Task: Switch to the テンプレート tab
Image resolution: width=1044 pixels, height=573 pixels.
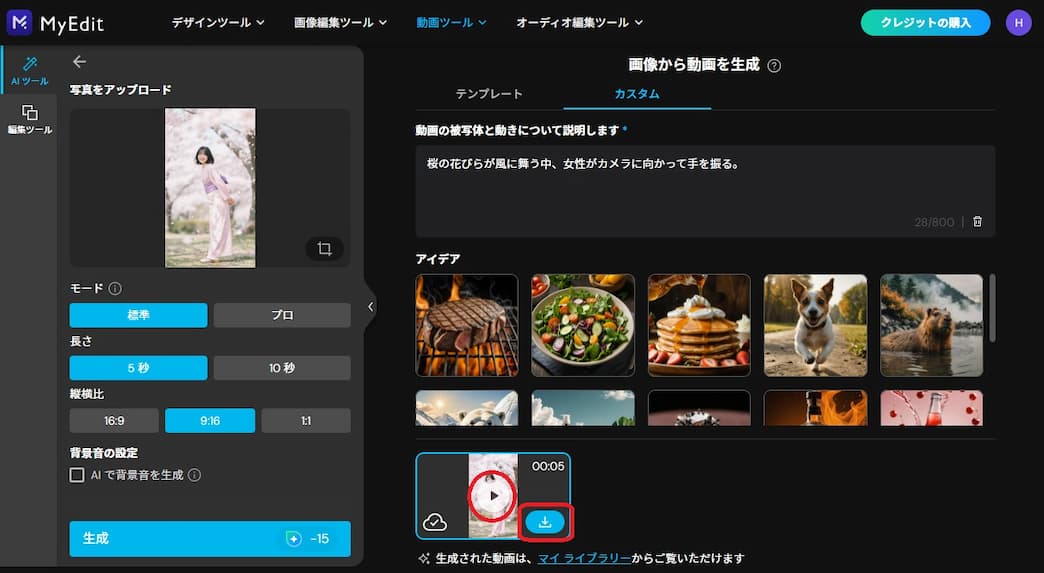Action: (x=489, y=94)
